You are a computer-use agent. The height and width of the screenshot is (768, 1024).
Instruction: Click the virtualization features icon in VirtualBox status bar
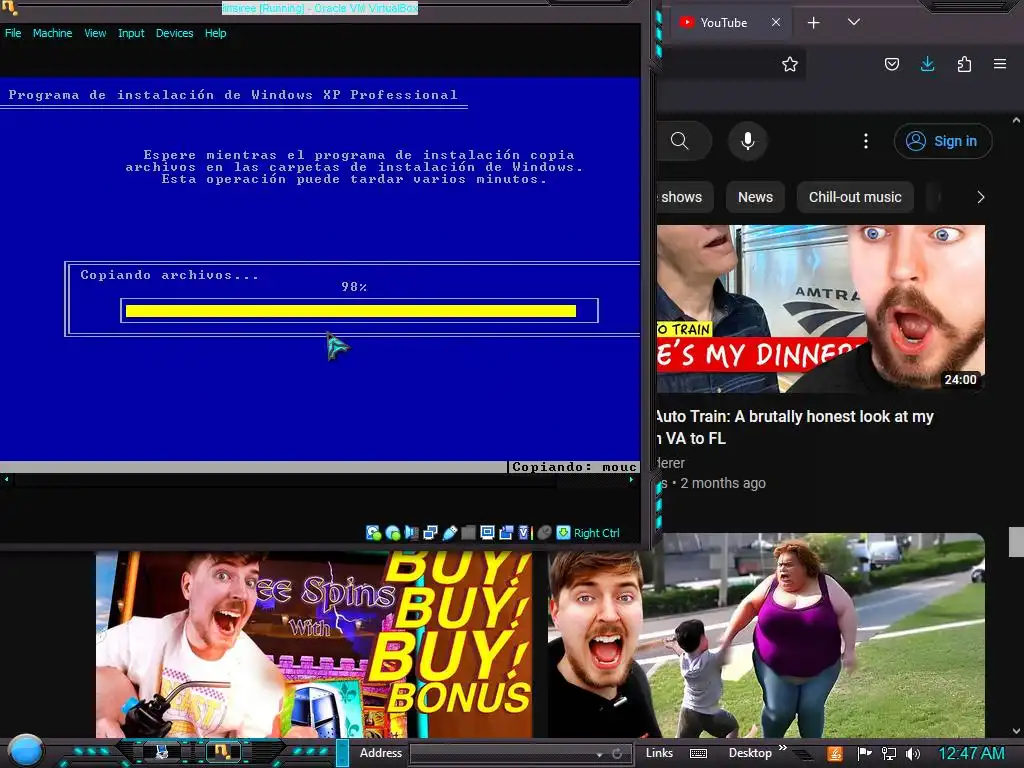pyautogui.click(x=525, y=533)
